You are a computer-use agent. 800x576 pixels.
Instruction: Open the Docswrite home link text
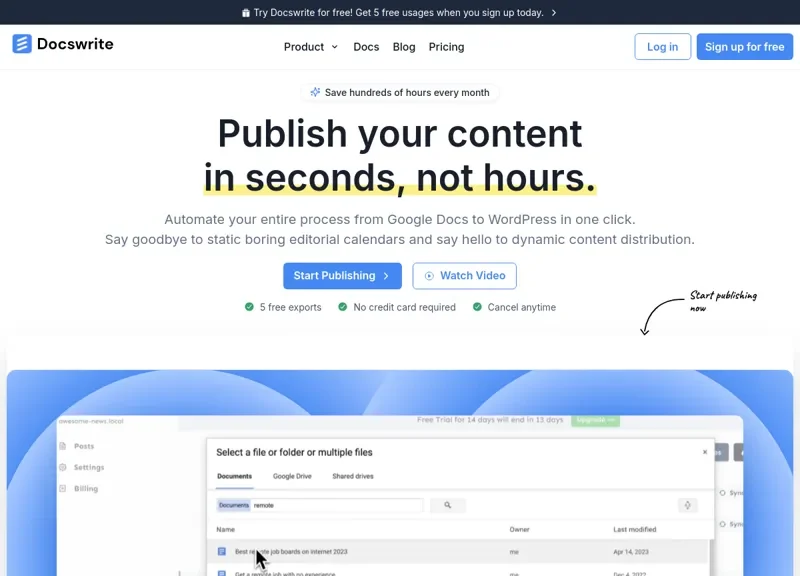pyautogui.click(x=75, y=44)
